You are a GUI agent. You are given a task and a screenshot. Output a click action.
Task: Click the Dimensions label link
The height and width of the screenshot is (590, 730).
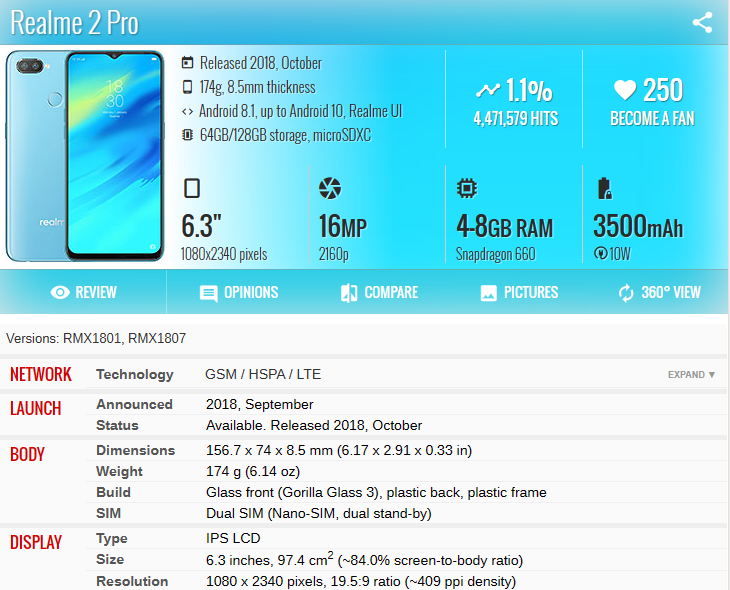click(x=135, y=450)
